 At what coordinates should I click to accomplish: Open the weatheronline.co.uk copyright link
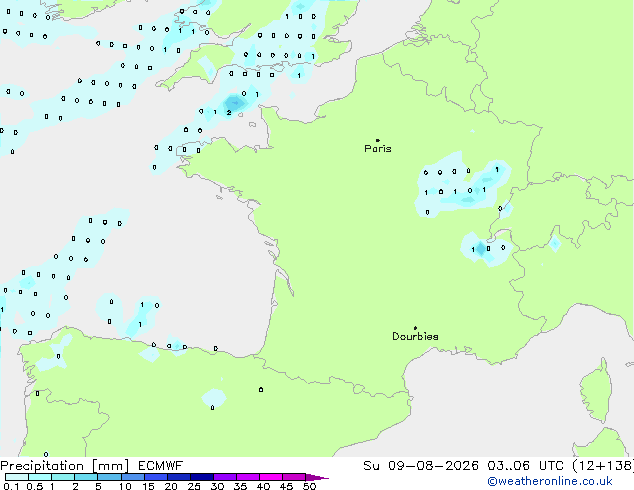click(x=550, y=481)
